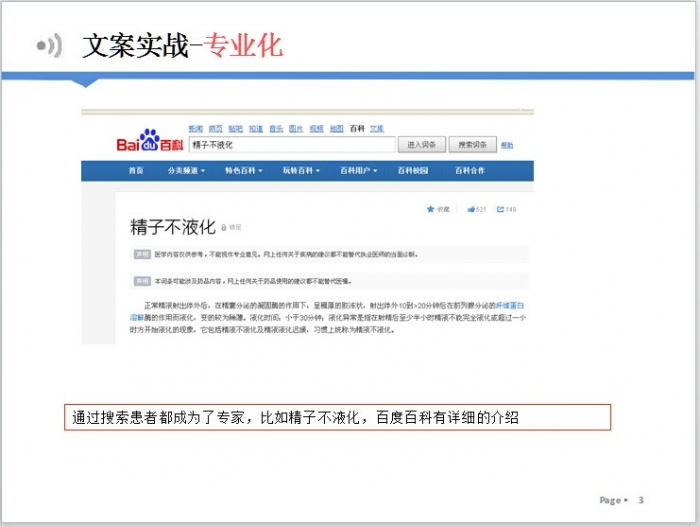
Task: Click the search field containing 精子不液化
Action: coord(292,145)
